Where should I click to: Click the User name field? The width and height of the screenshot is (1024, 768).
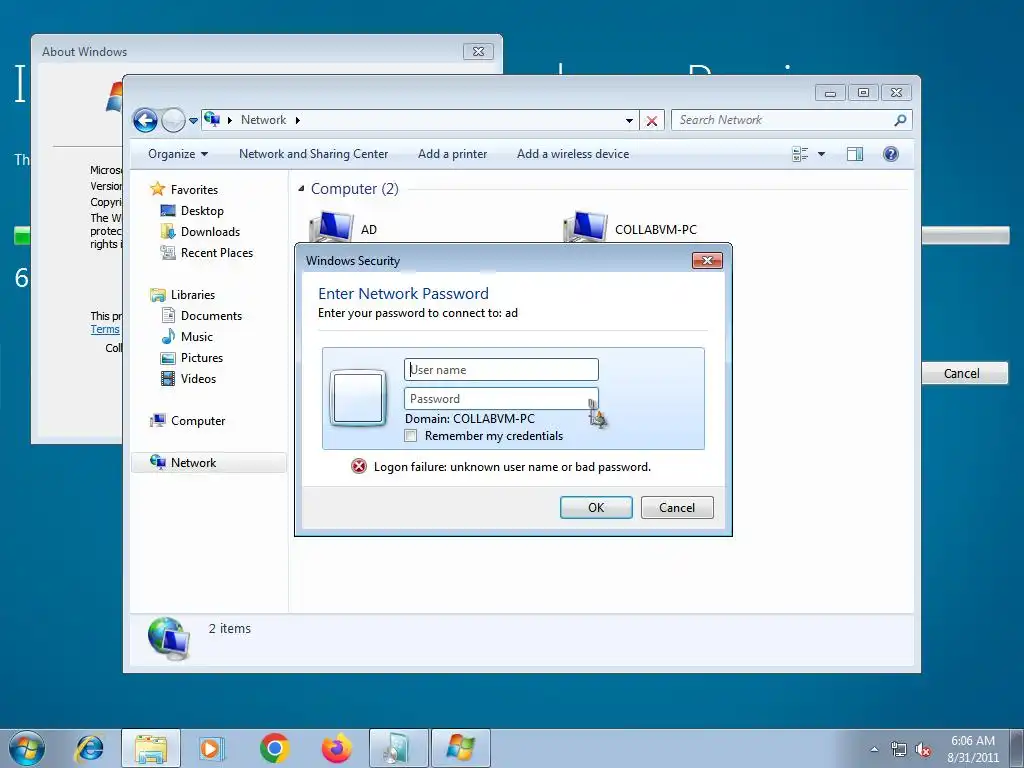(501, 370)
